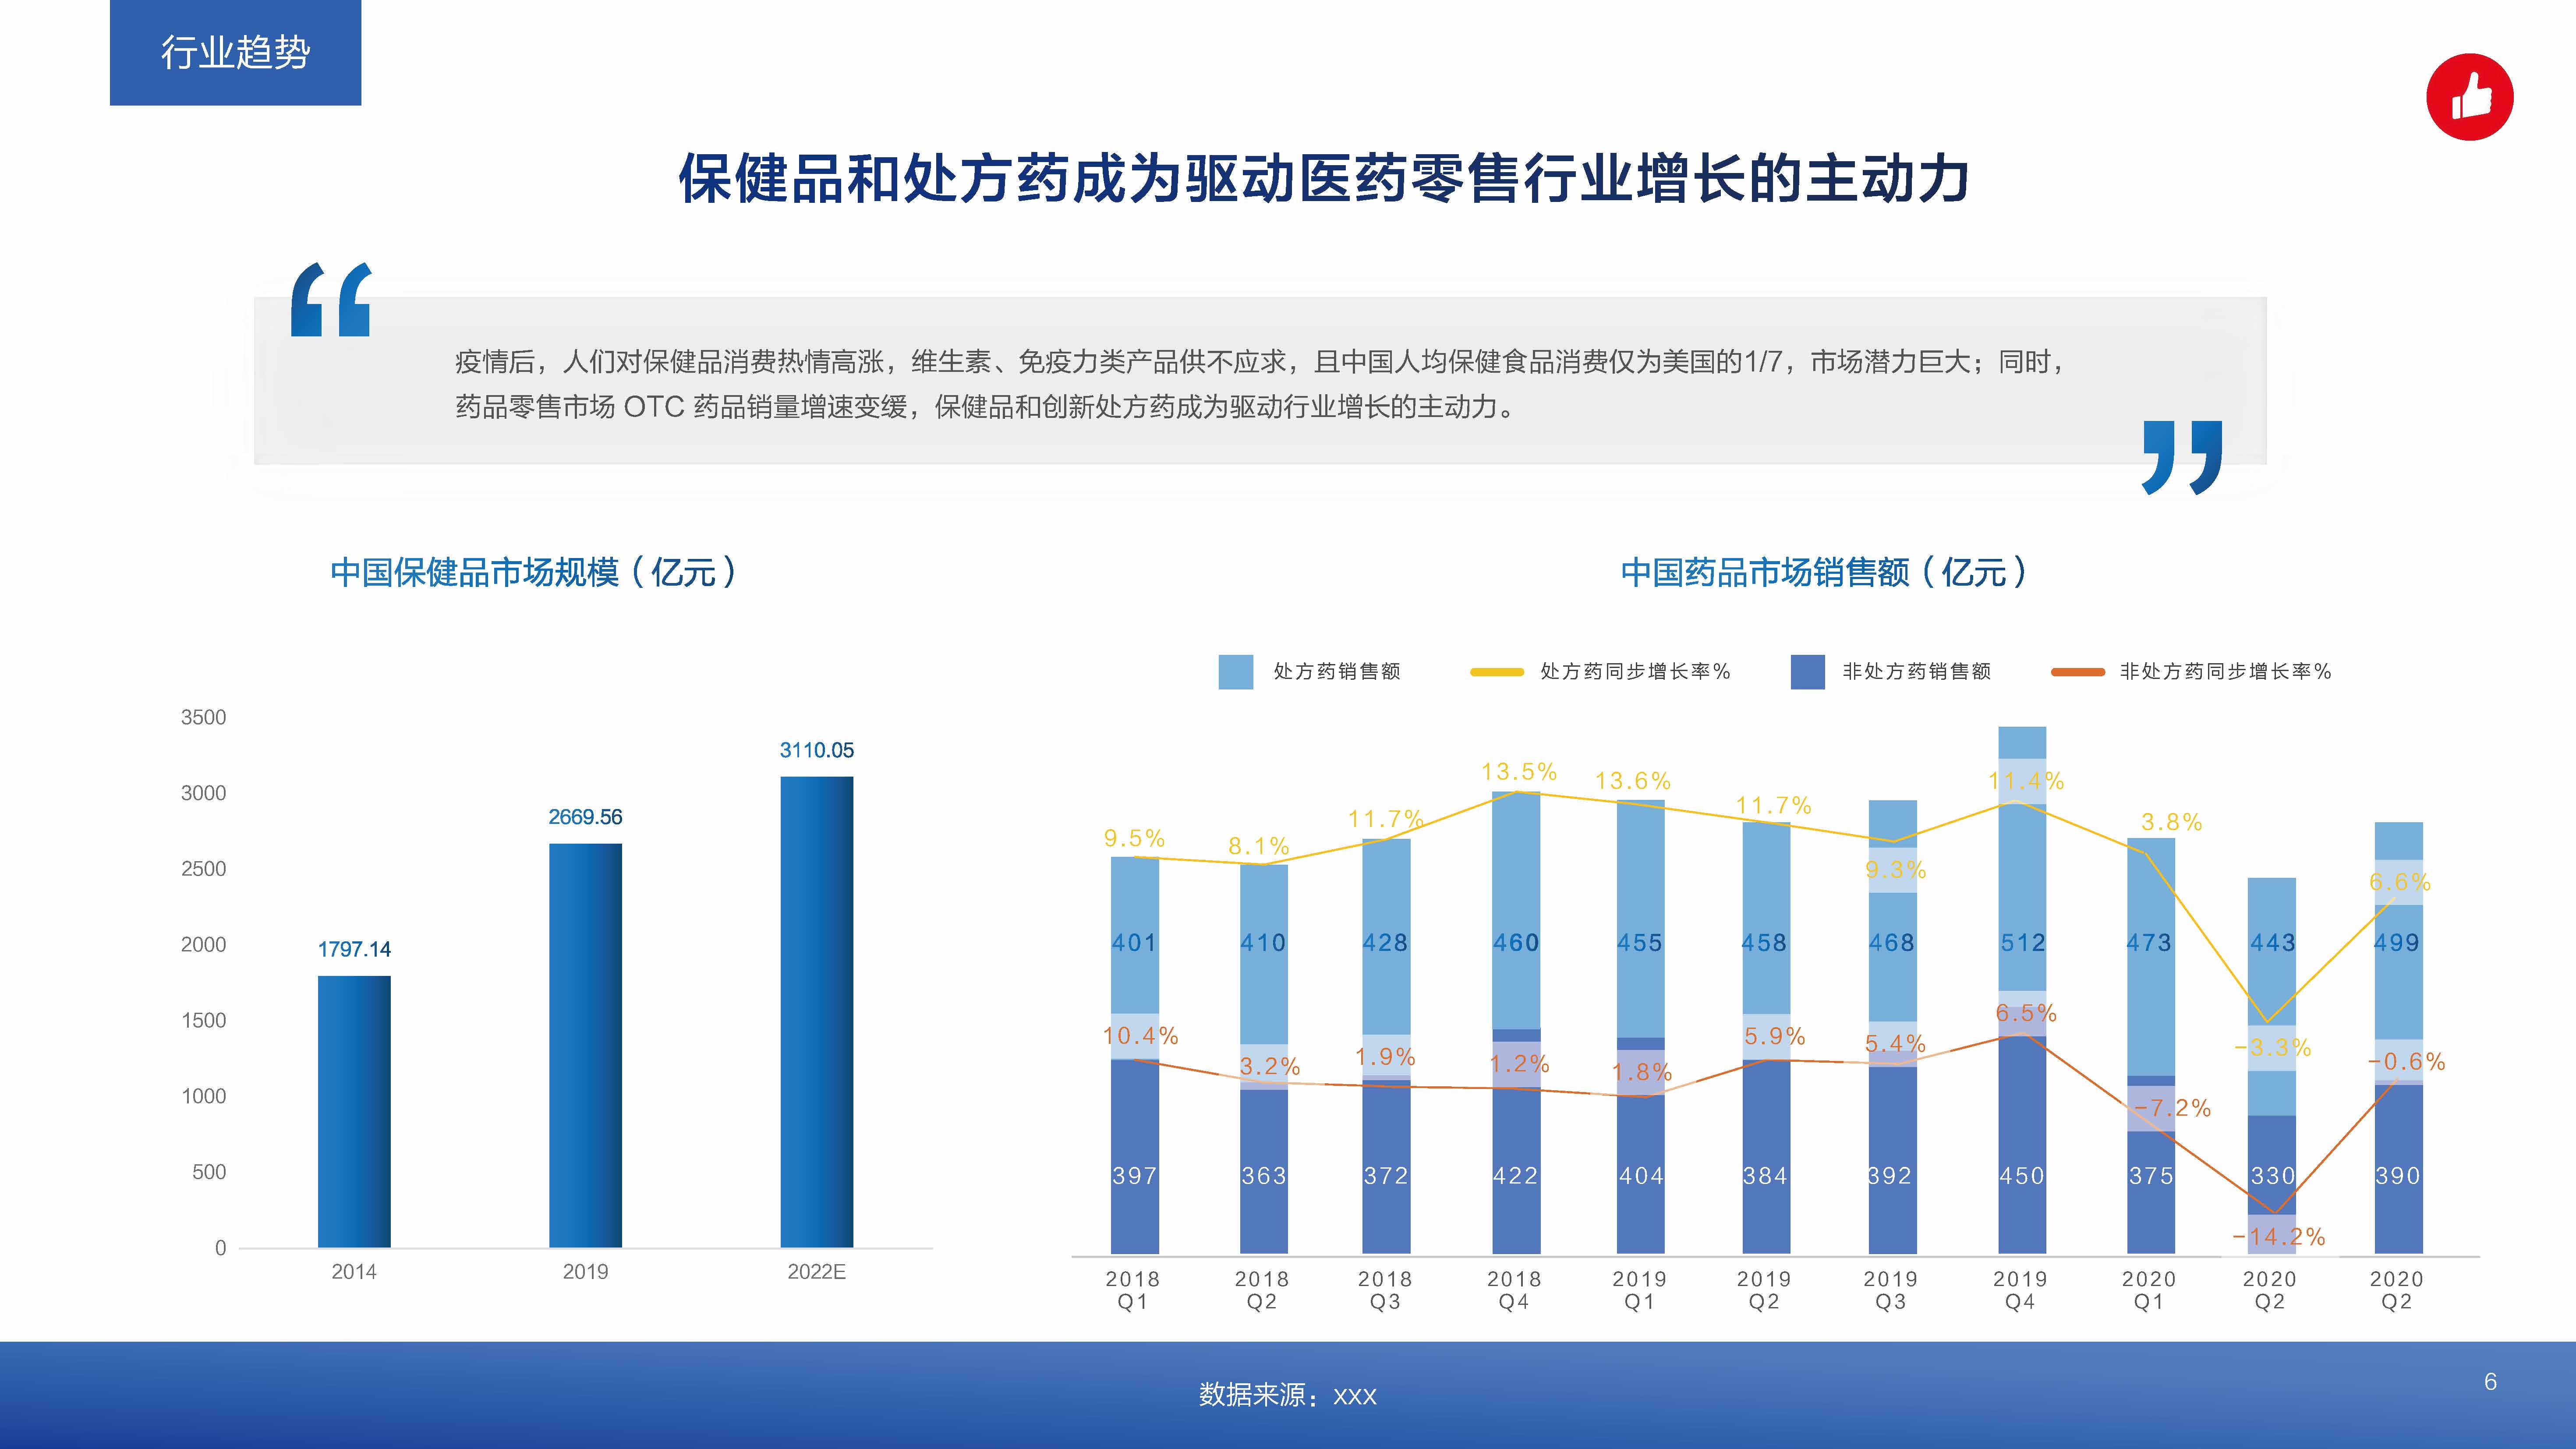
Task: Click the 450 non-prescription value for 2019 Q4
Action: (2022, 1176)
